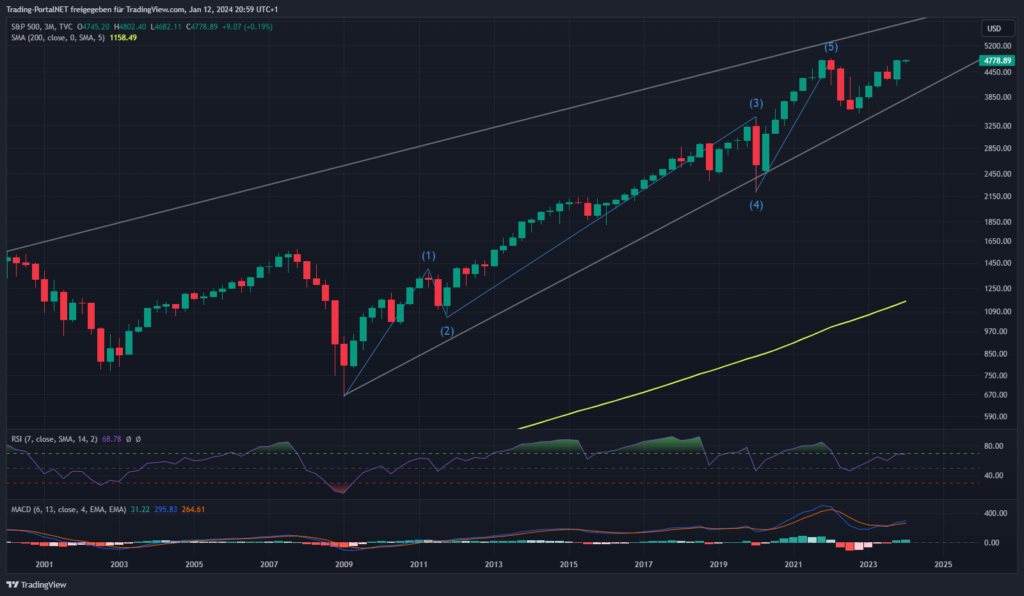Screen dimensions: 1024x596
Task: Open the USD currency selector
Action: pos(998,28)
